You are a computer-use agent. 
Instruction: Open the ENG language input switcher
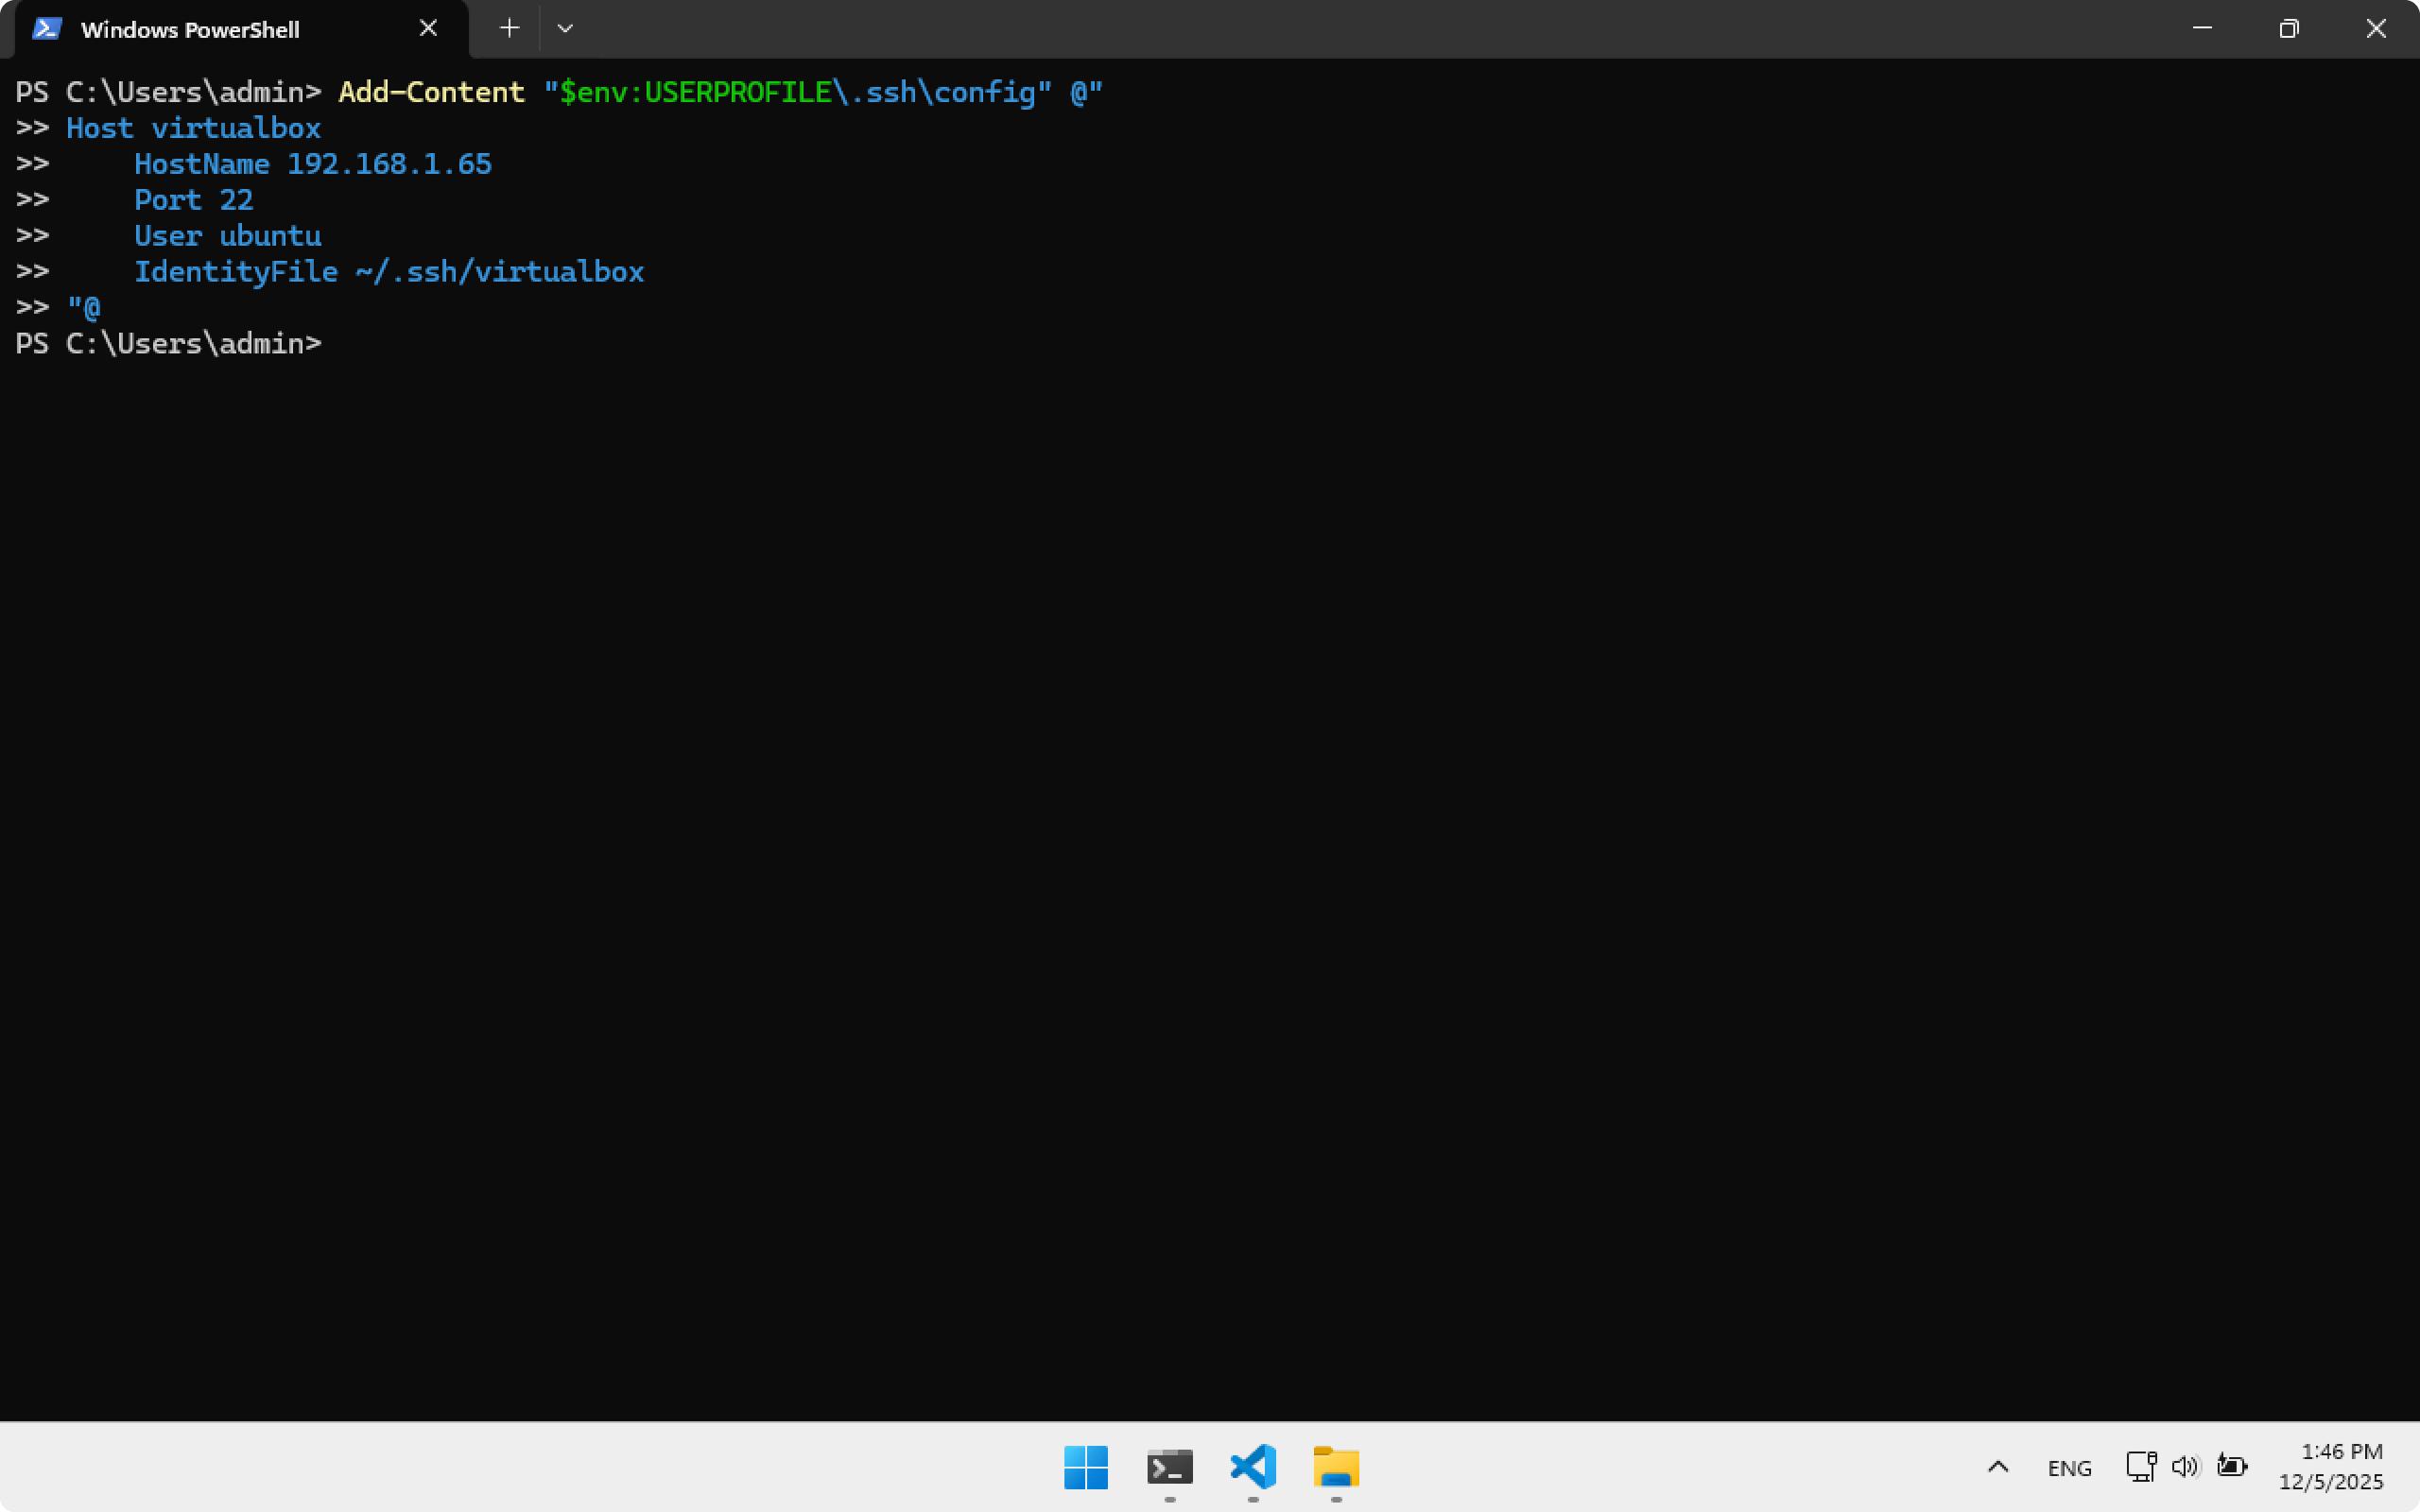pyautogui.click(x=2069, y=1468)
